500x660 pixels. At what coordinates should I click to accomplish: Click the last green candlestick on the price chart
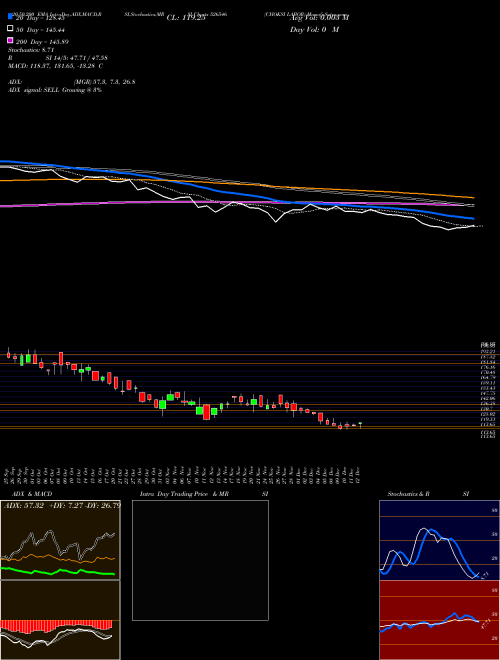pos(360,424)
